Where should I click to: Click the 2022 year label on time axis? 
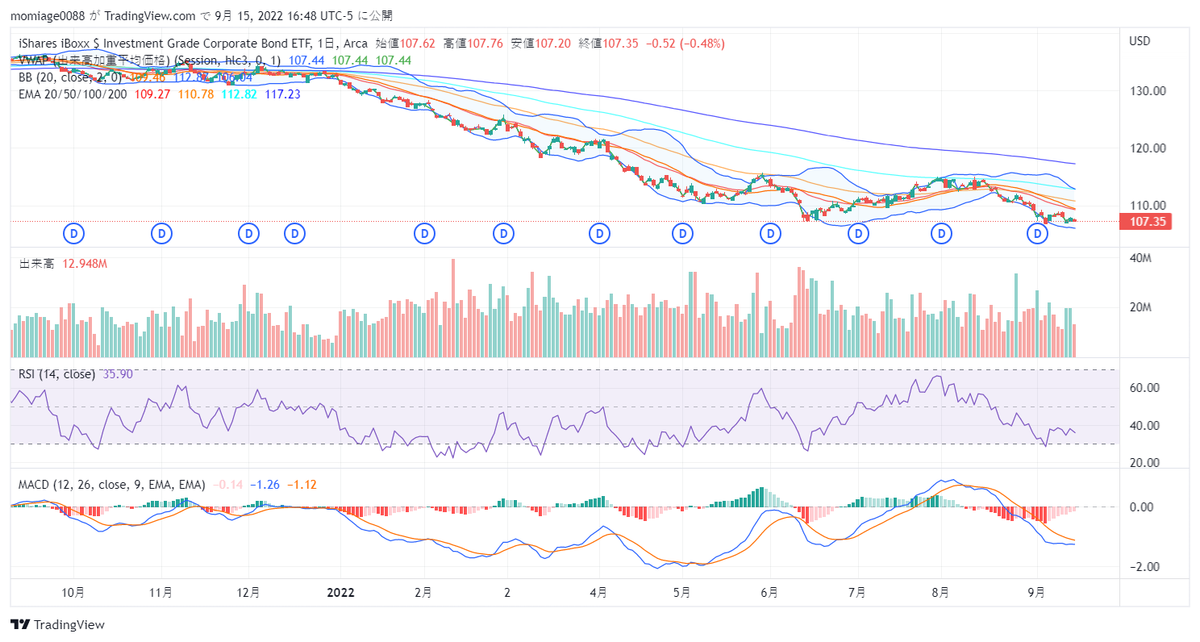tap(343, 592)
